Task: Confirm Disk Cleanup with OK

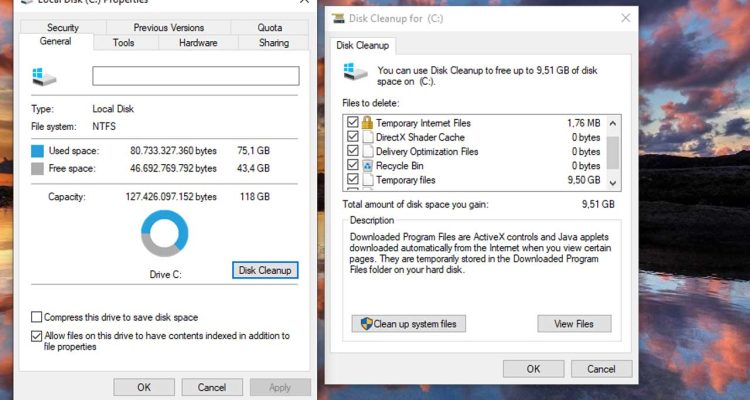Action: tap(533, 369)
